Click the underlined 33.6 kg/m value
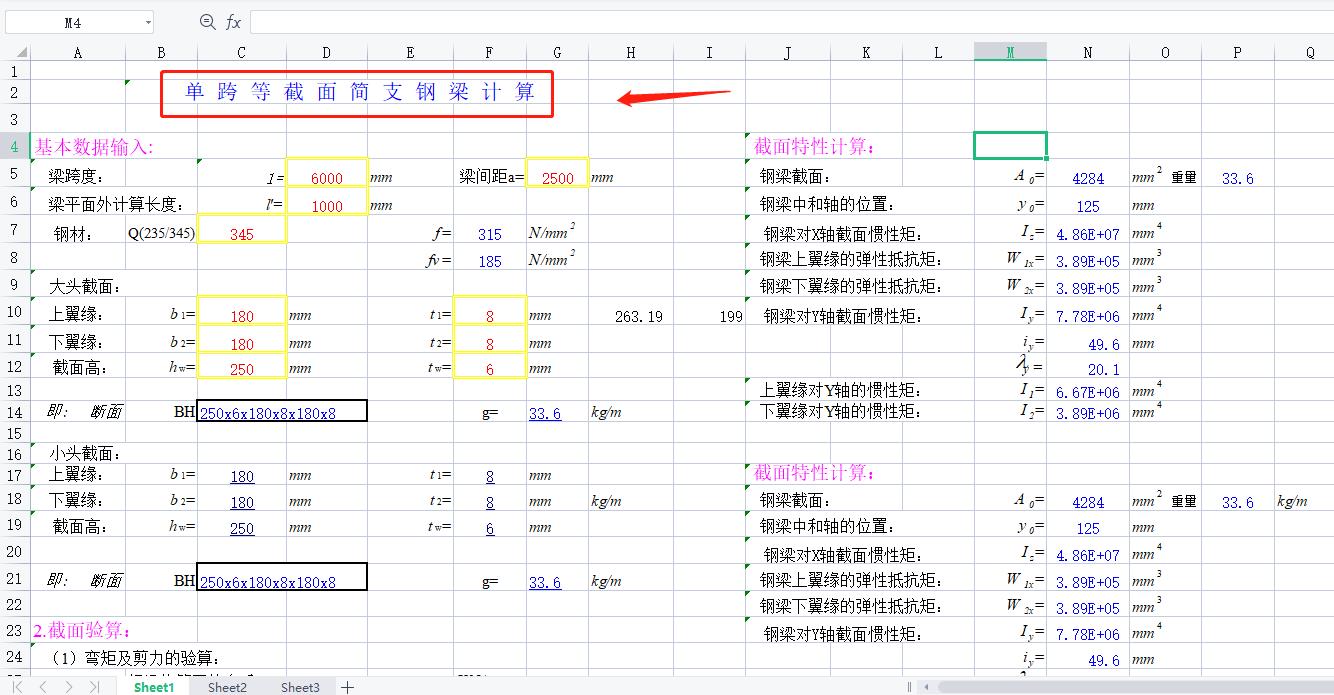 pos(544,412)
